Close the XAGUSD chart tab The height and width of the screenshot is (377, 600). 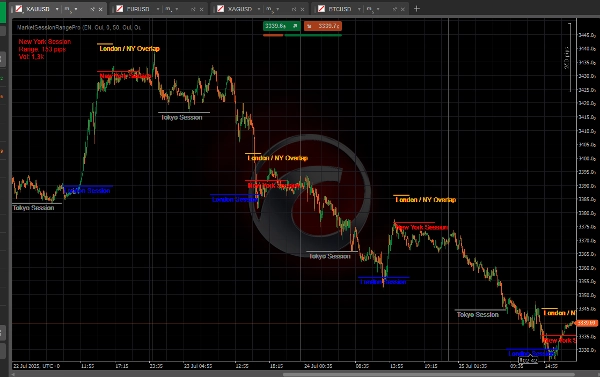(x=302, y=9)
